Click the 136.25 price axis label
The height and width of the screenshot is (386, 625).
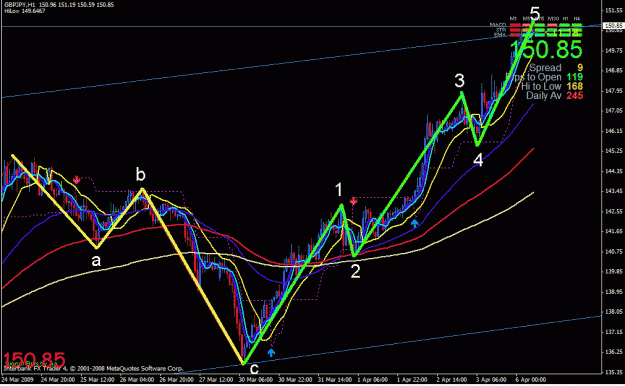pyautogui.click(x=614, y=352)
